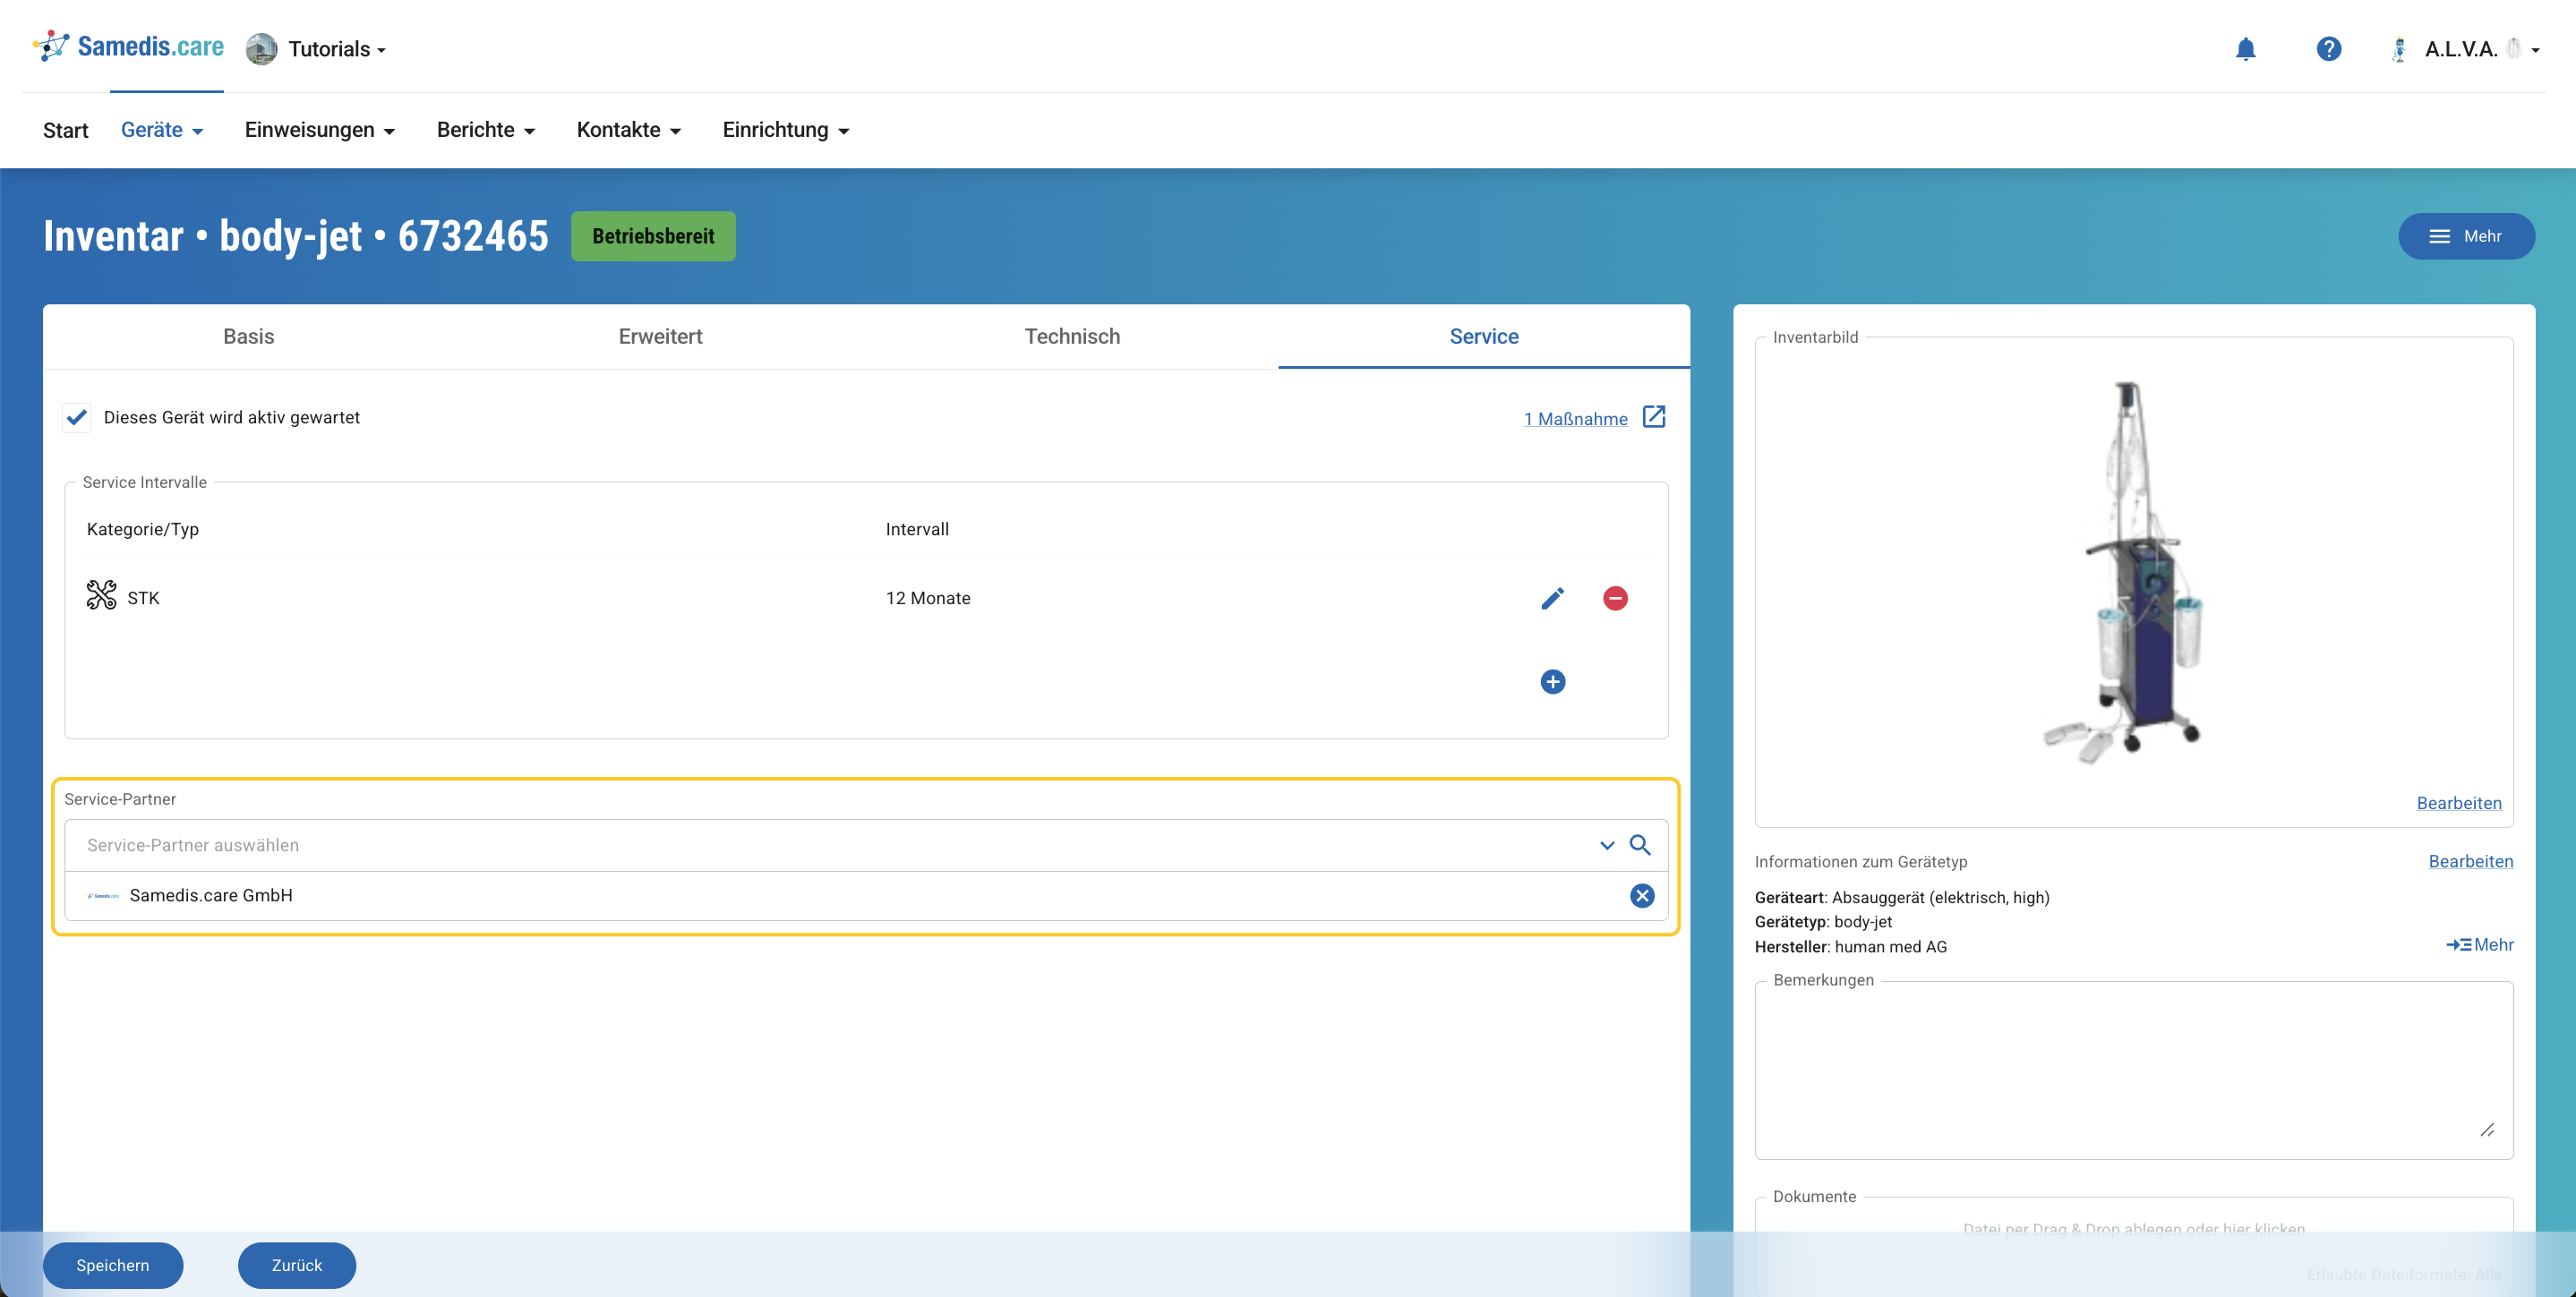Open the '1 Maßnahme' link
The width and height of the screenshot is (2576, 1297).
1575,419
